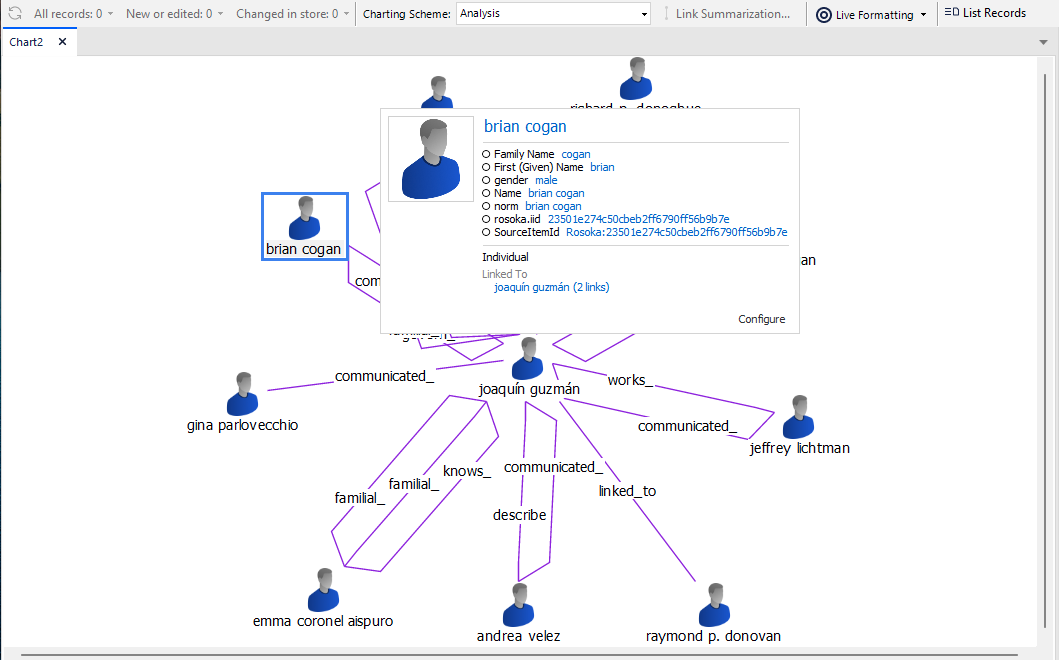1059x660 pixels.
Task: Click the knows_ link label
Action: (467, 471)
